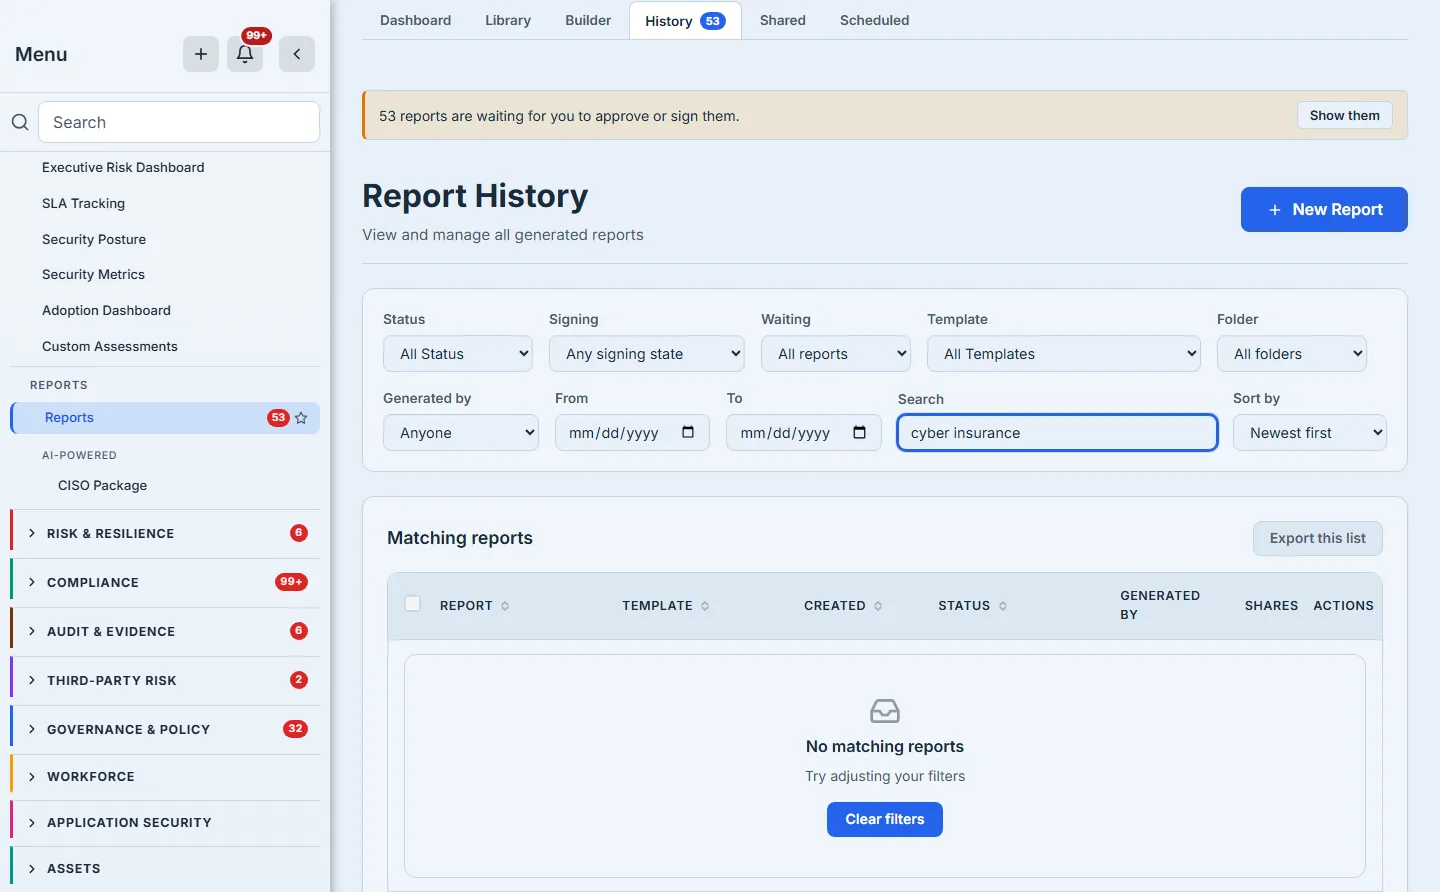This screenshot has width=1440, height=892.
Task: Focus the sidebar Search field
Action: [179, 122]
